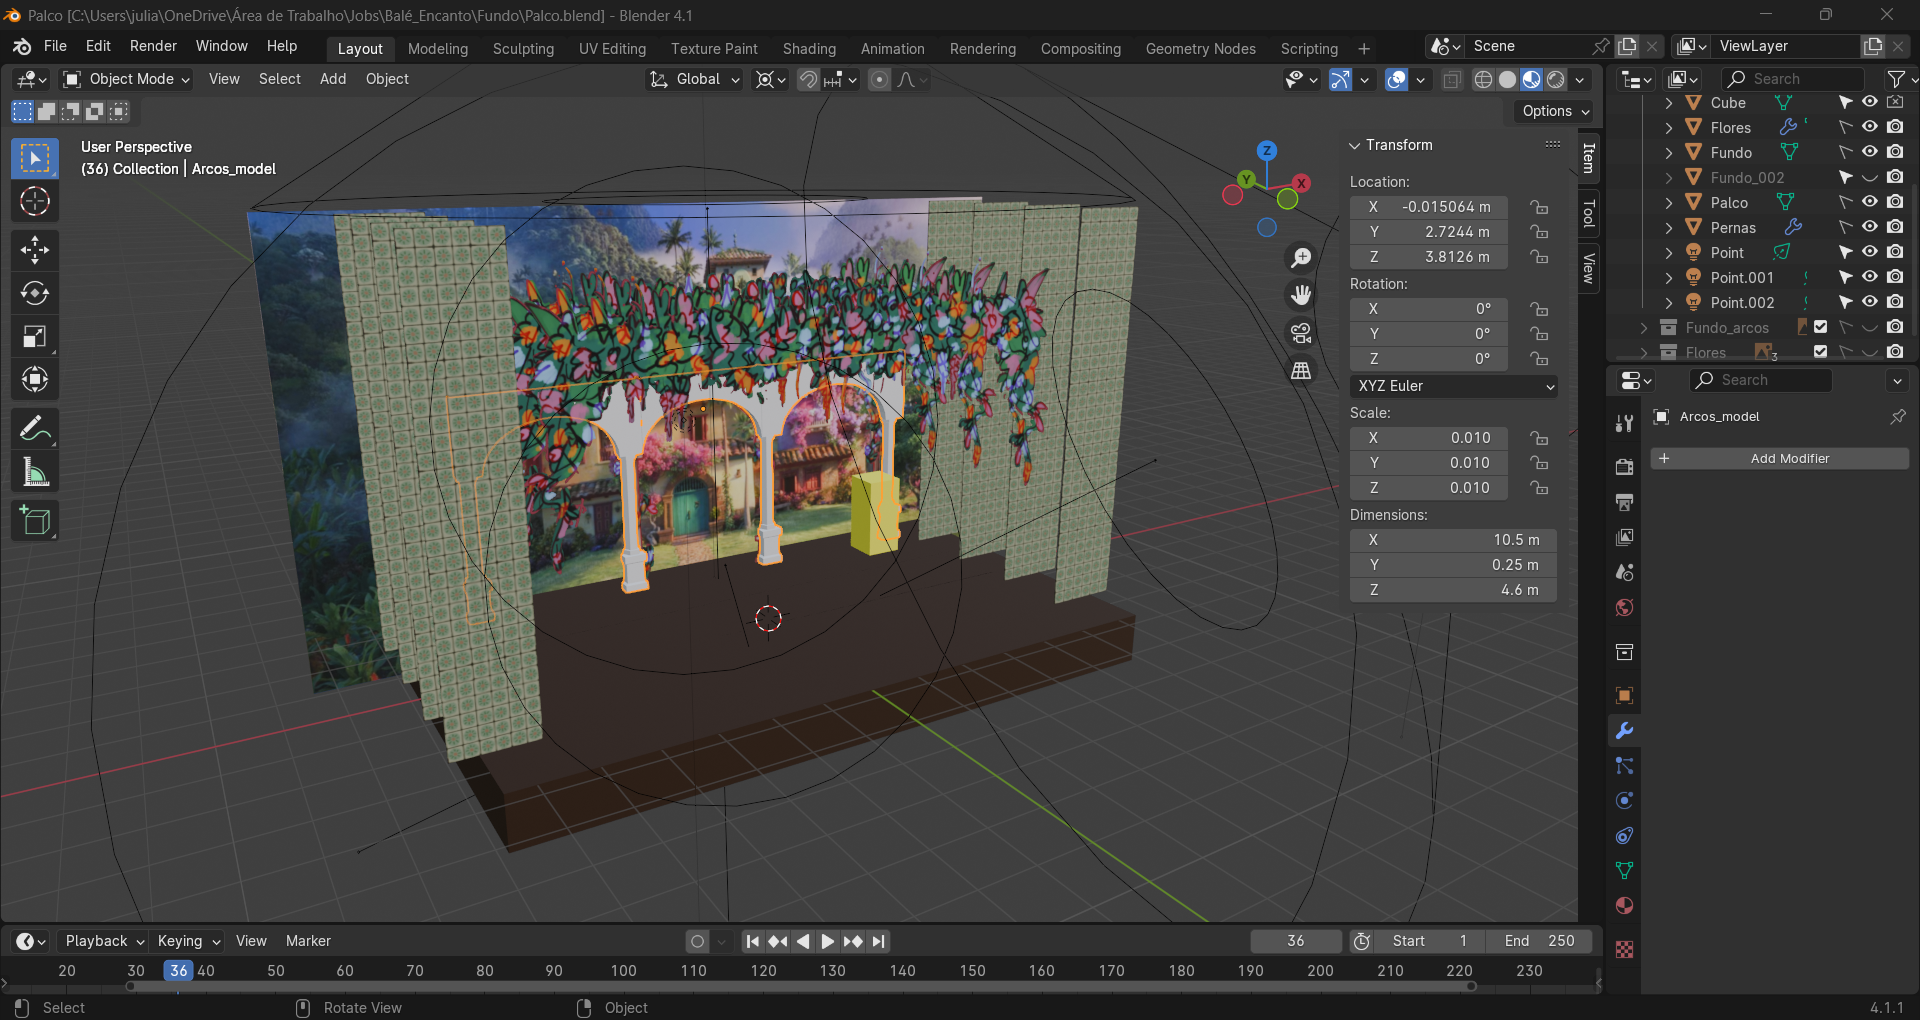The width and height of the screenshot is (1920, 1020).
Task: Toggle the camera view icon
Action: click(x=1301, y=333)
